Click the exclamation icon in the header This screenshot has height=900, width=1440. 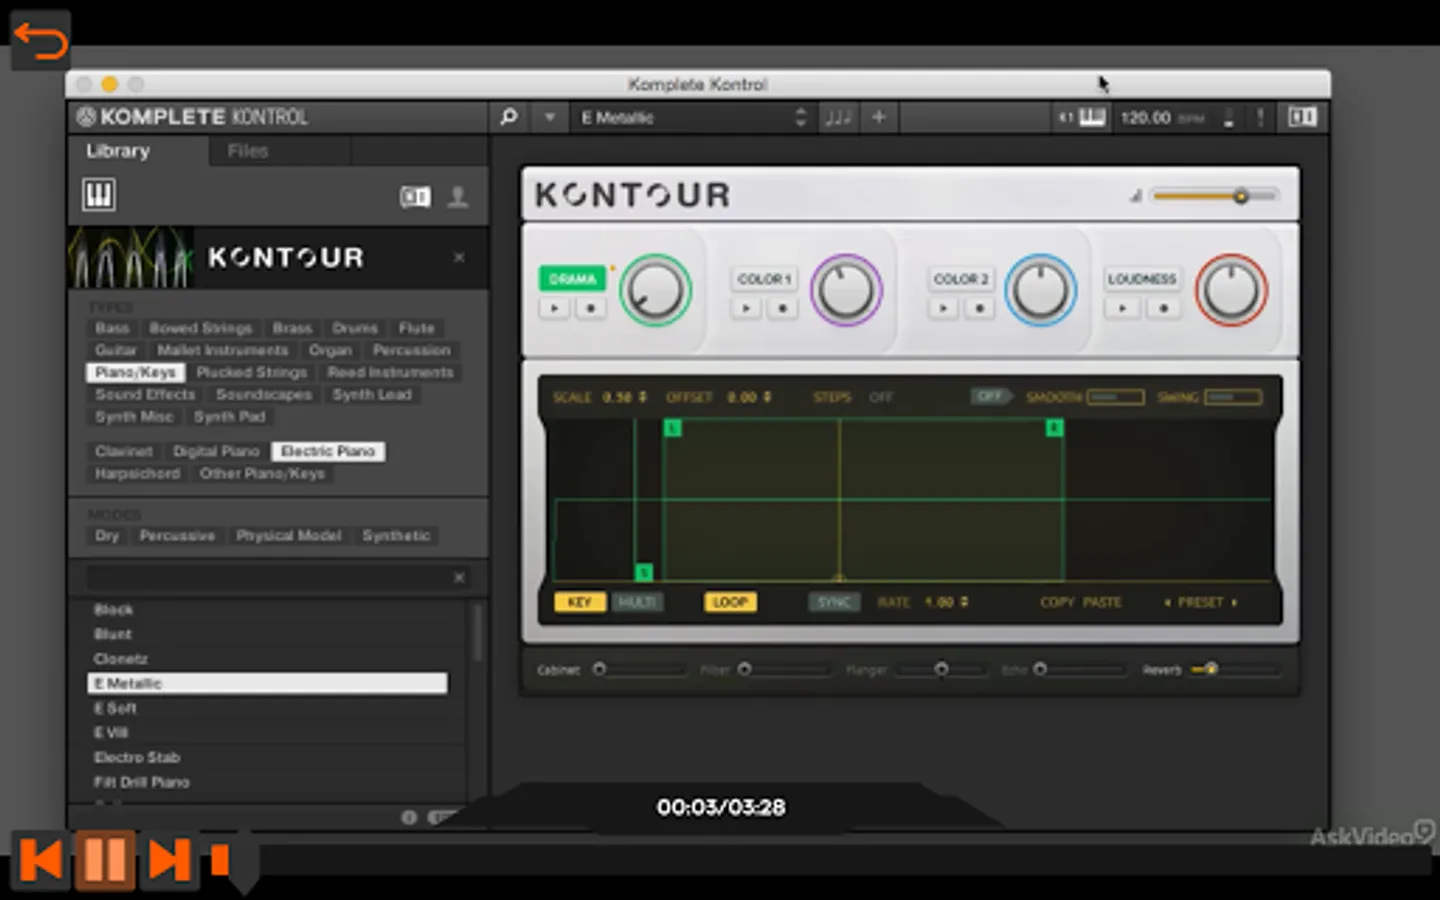(x=1260, y=117)
